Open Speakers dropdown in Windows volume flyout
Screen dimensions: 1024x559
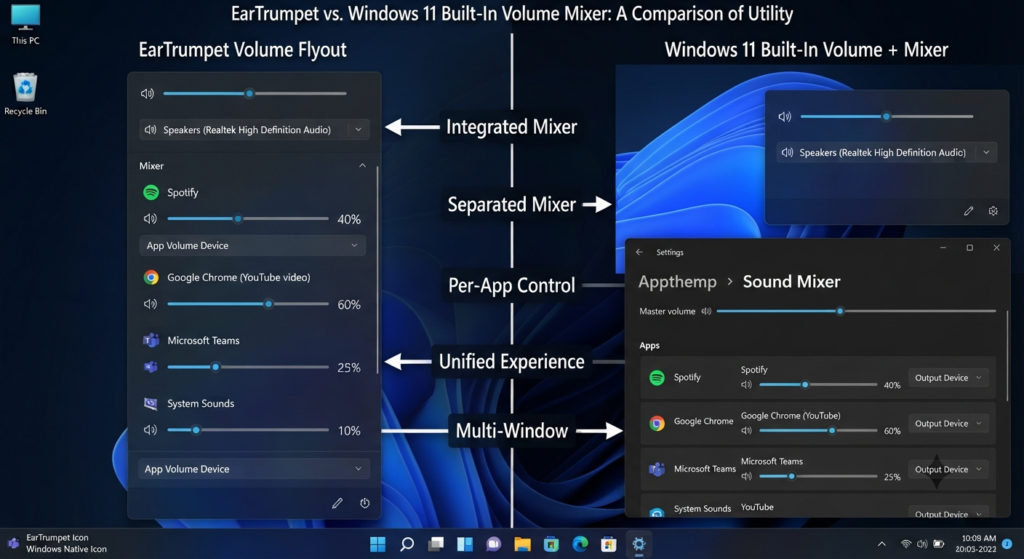point(886,152)
